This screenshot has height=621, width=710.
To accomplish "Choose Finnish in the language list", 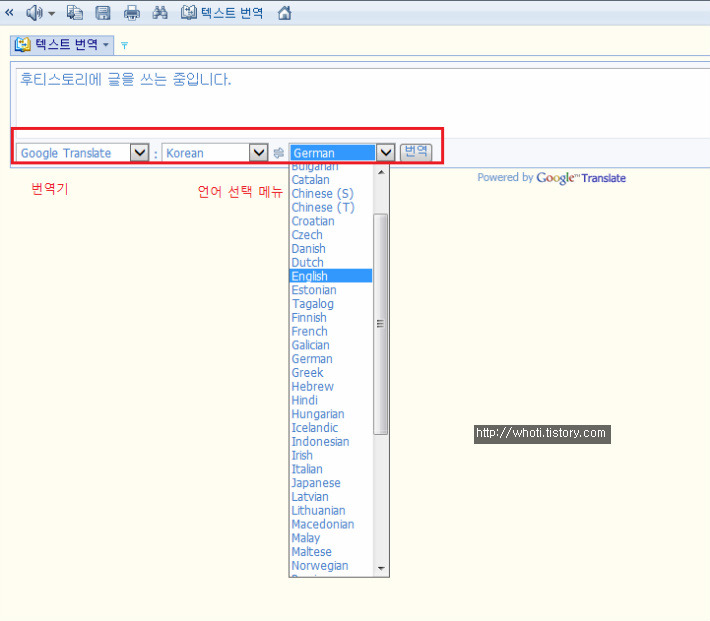I will point(331,318).
